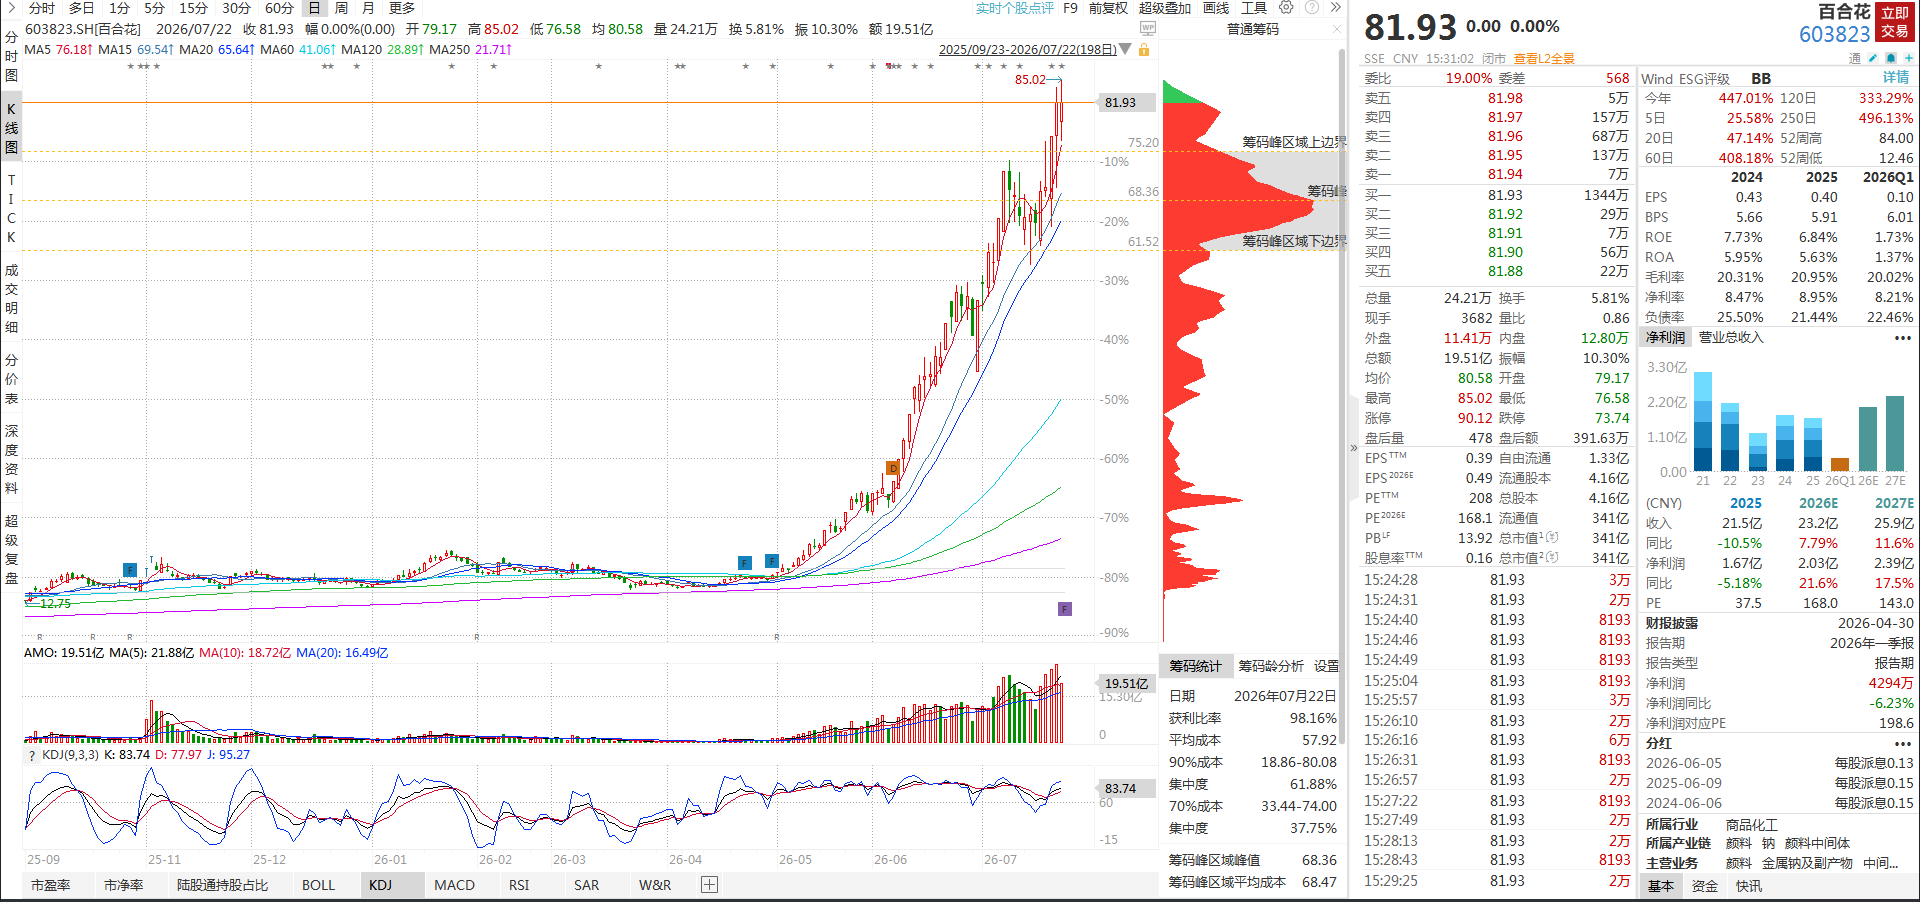
Task: Open the 超级复盘 sidebar item
Action: (11, 549)
